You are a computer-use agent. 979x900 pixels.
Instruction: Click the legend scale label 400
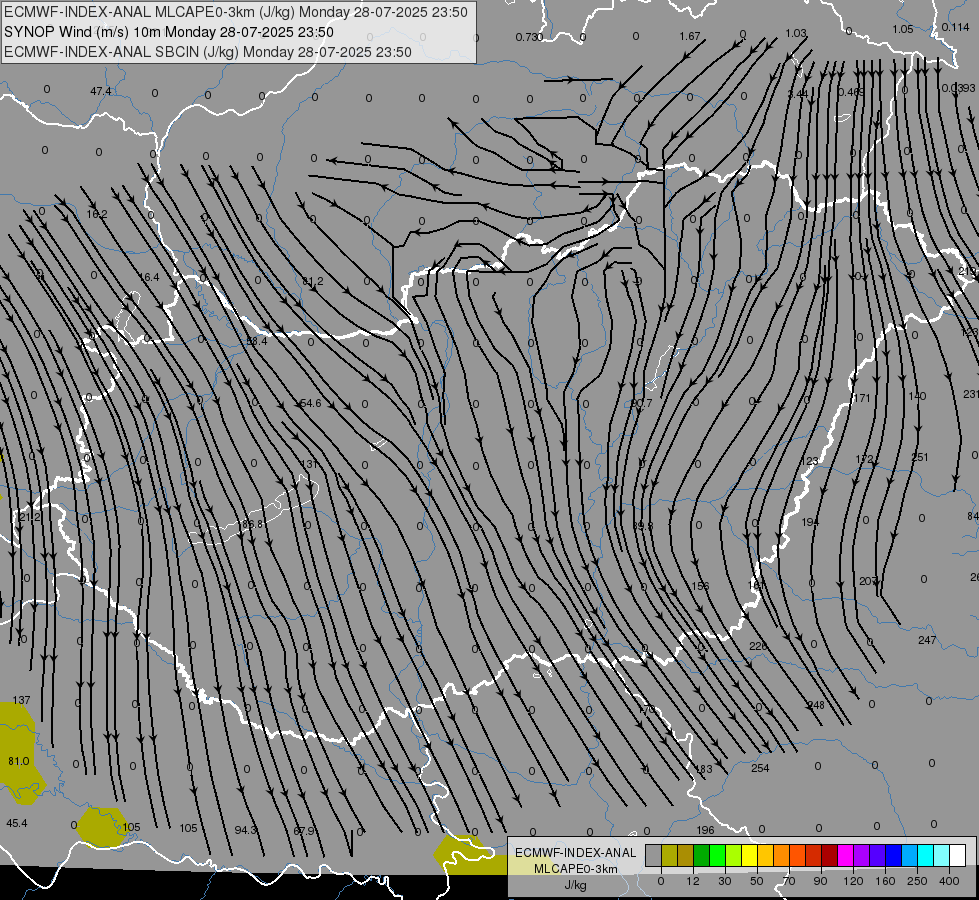(x=949, y=881)
